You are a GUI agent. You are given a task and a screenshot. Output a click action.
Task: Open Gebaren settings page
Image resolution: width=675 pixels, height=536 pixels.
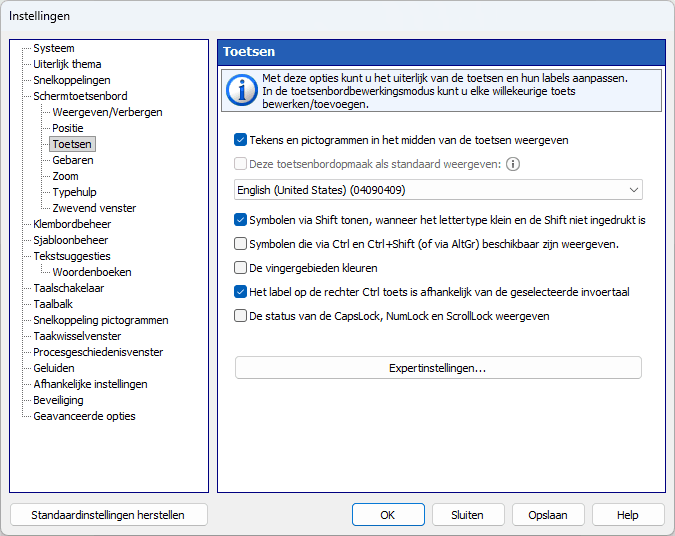pos(73,160)
